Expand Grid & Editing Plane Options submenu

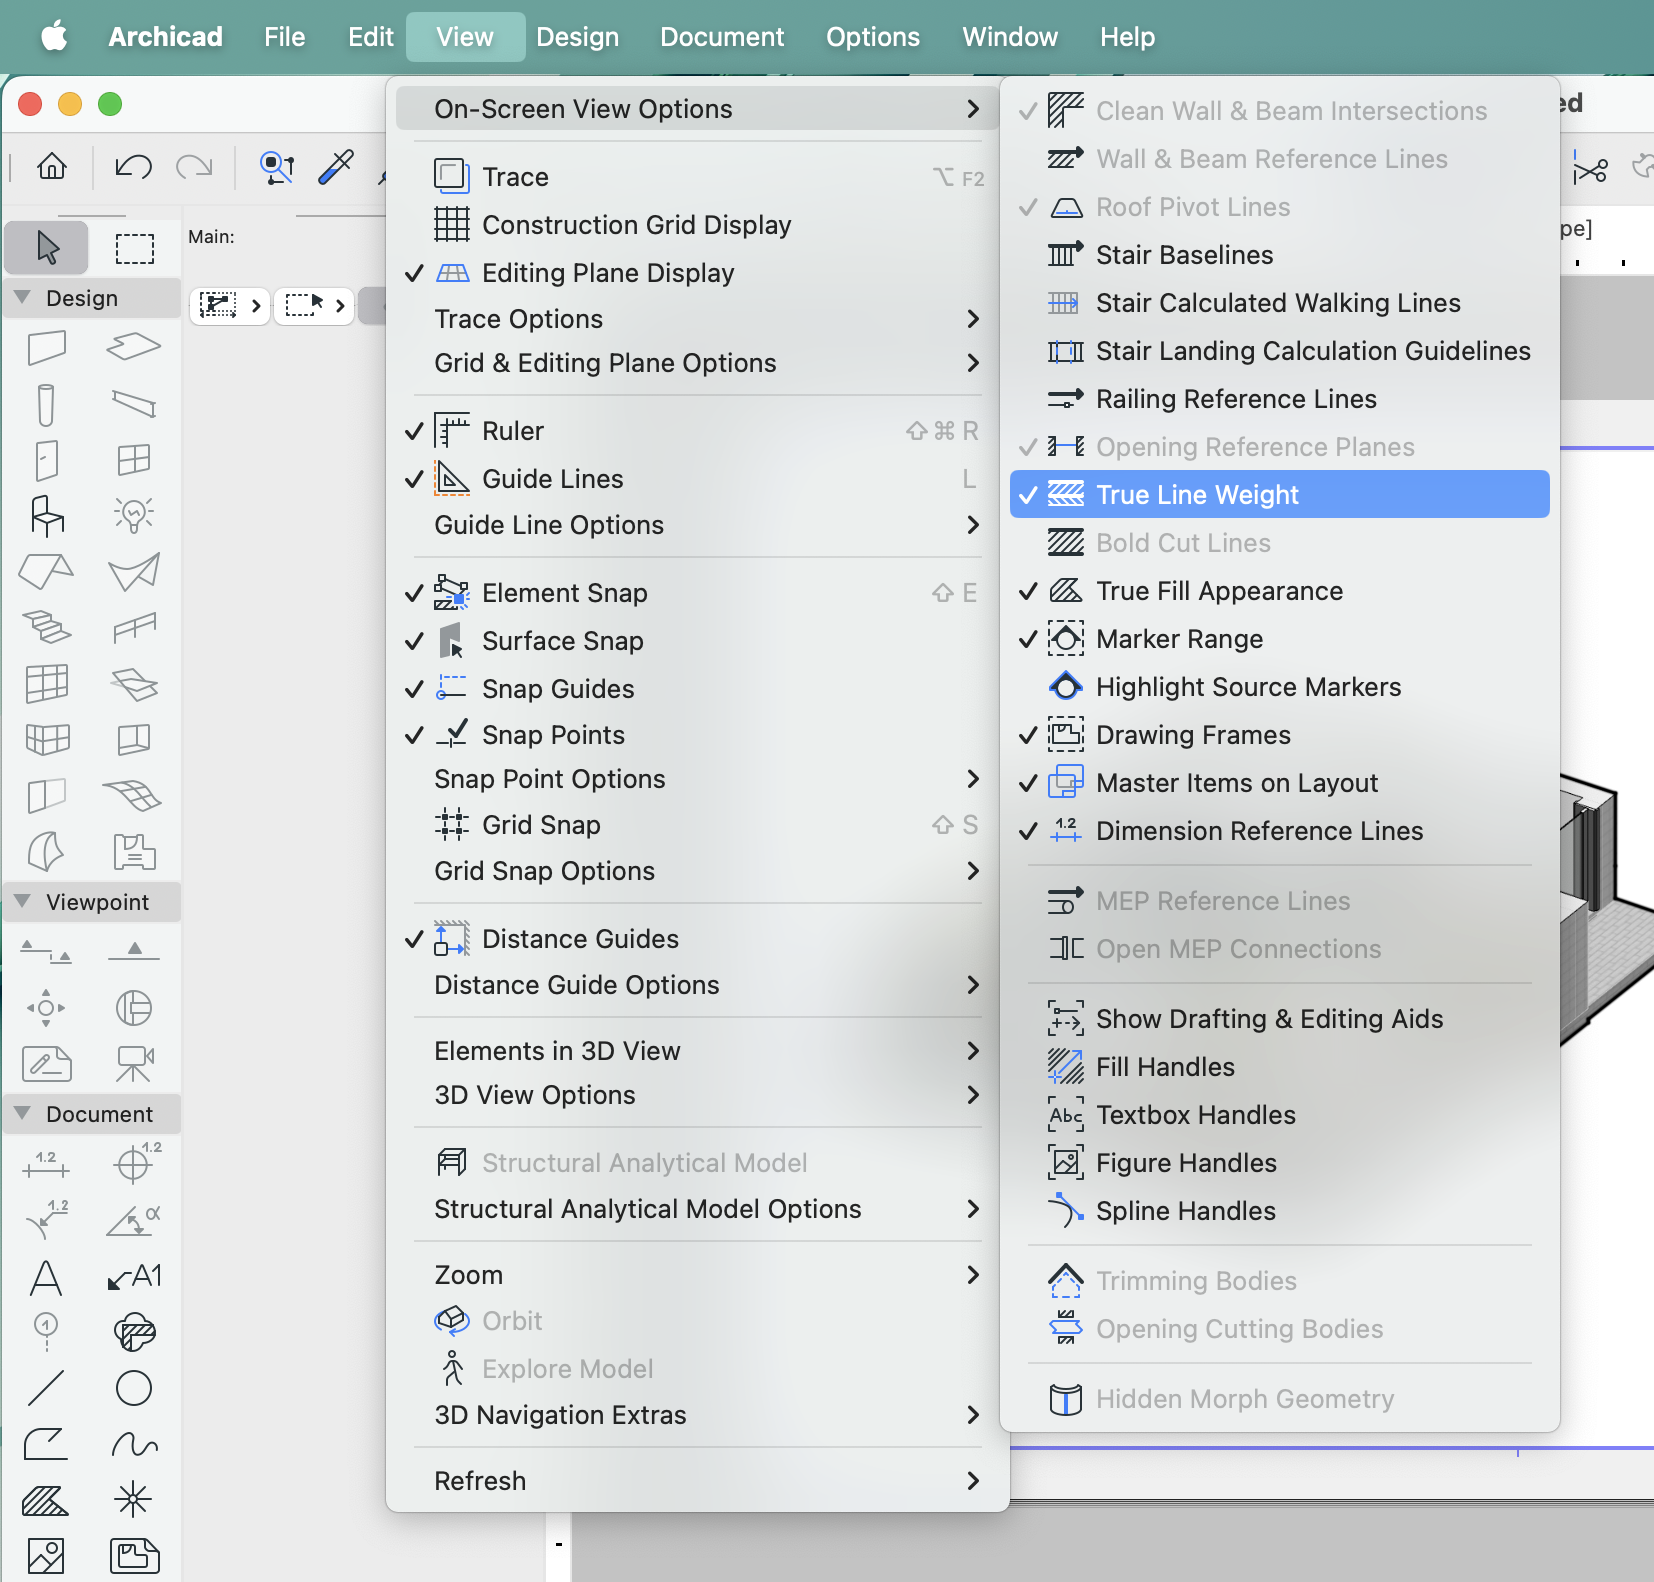(x=697, y=363)
